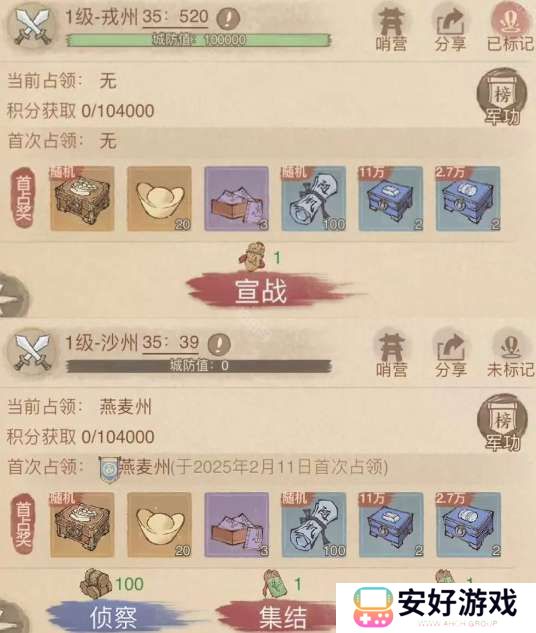Open 哨营 outpost for 沙州

pyautogui.click(x=391, y=354)
